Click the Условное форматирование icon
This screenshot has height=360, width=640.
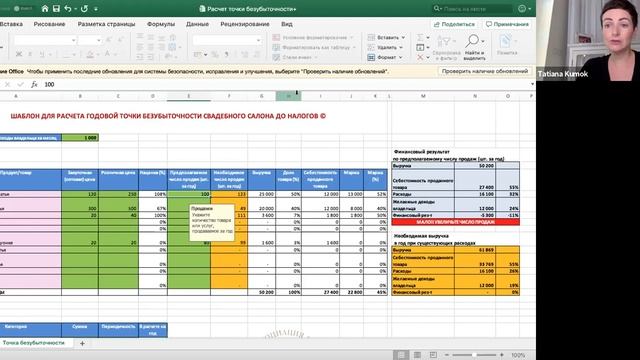point(276,37)
